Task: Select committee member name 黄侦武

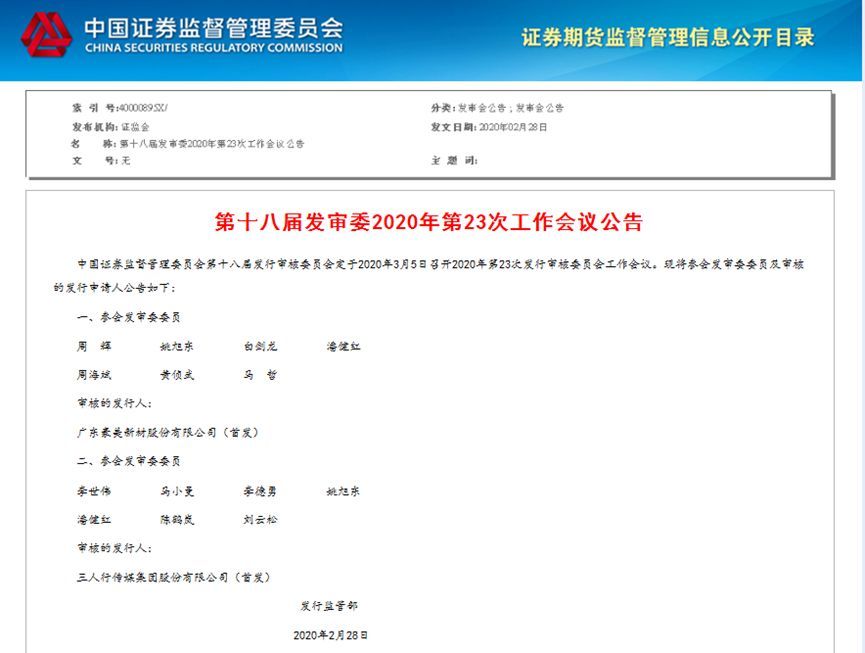Action: pyautogui.click(x=177, y=375)
